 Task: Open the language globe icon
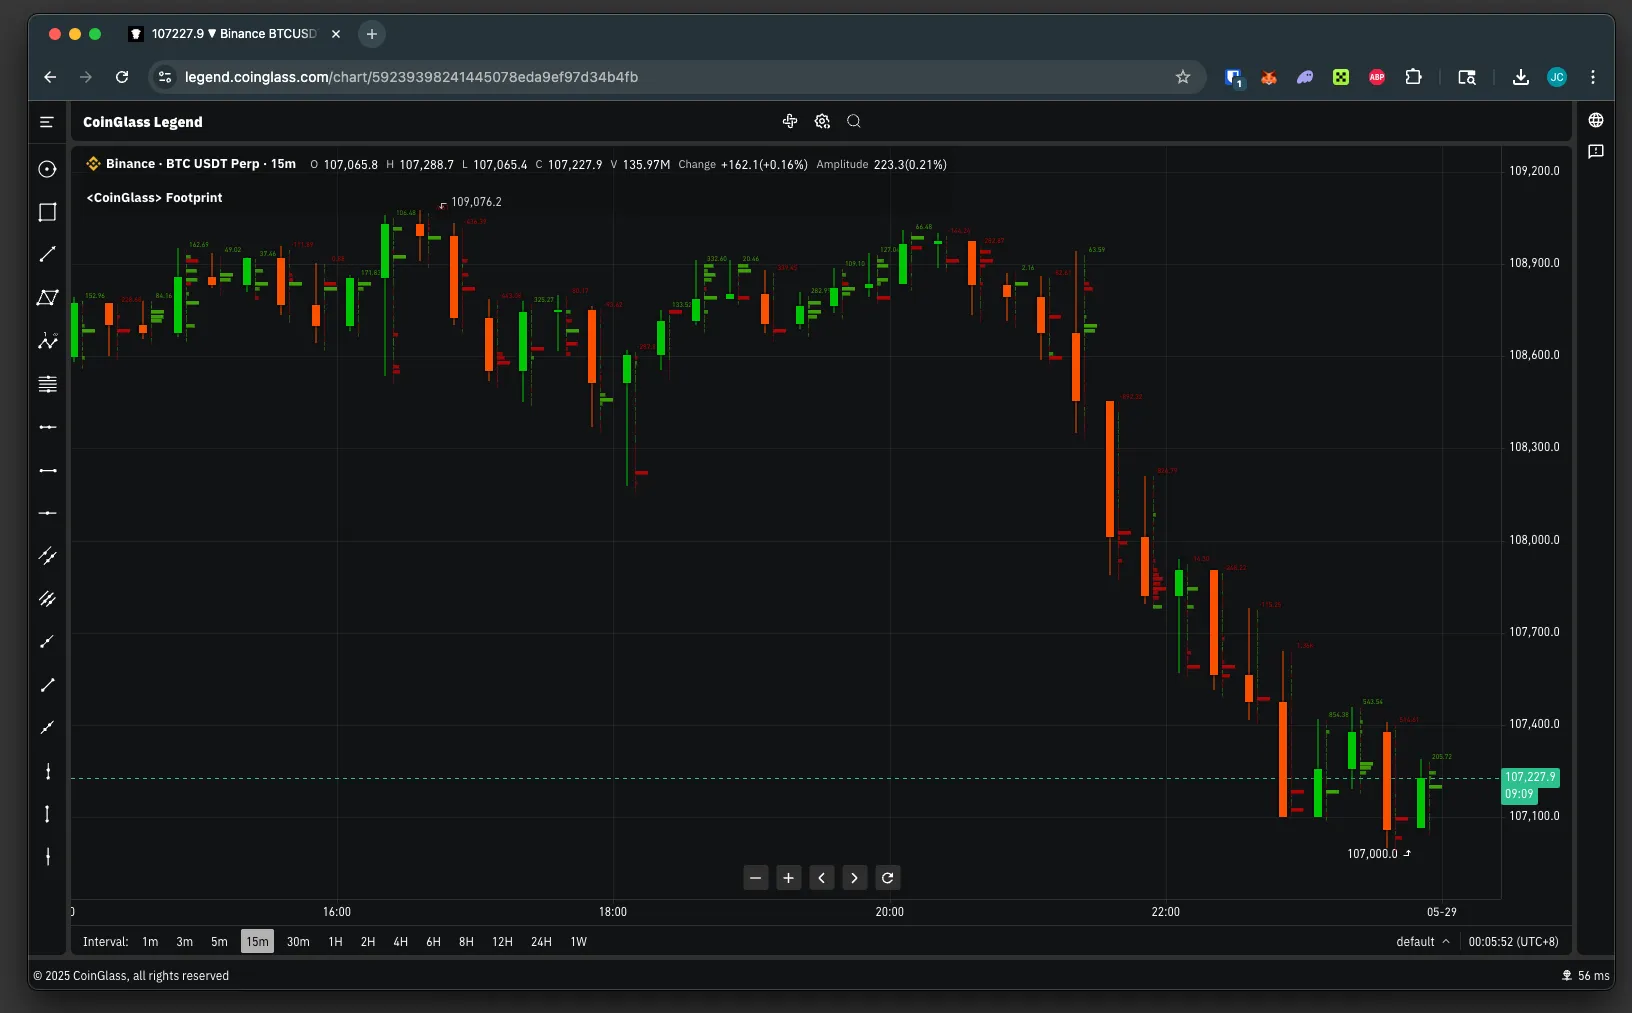tap(1596, 120)
